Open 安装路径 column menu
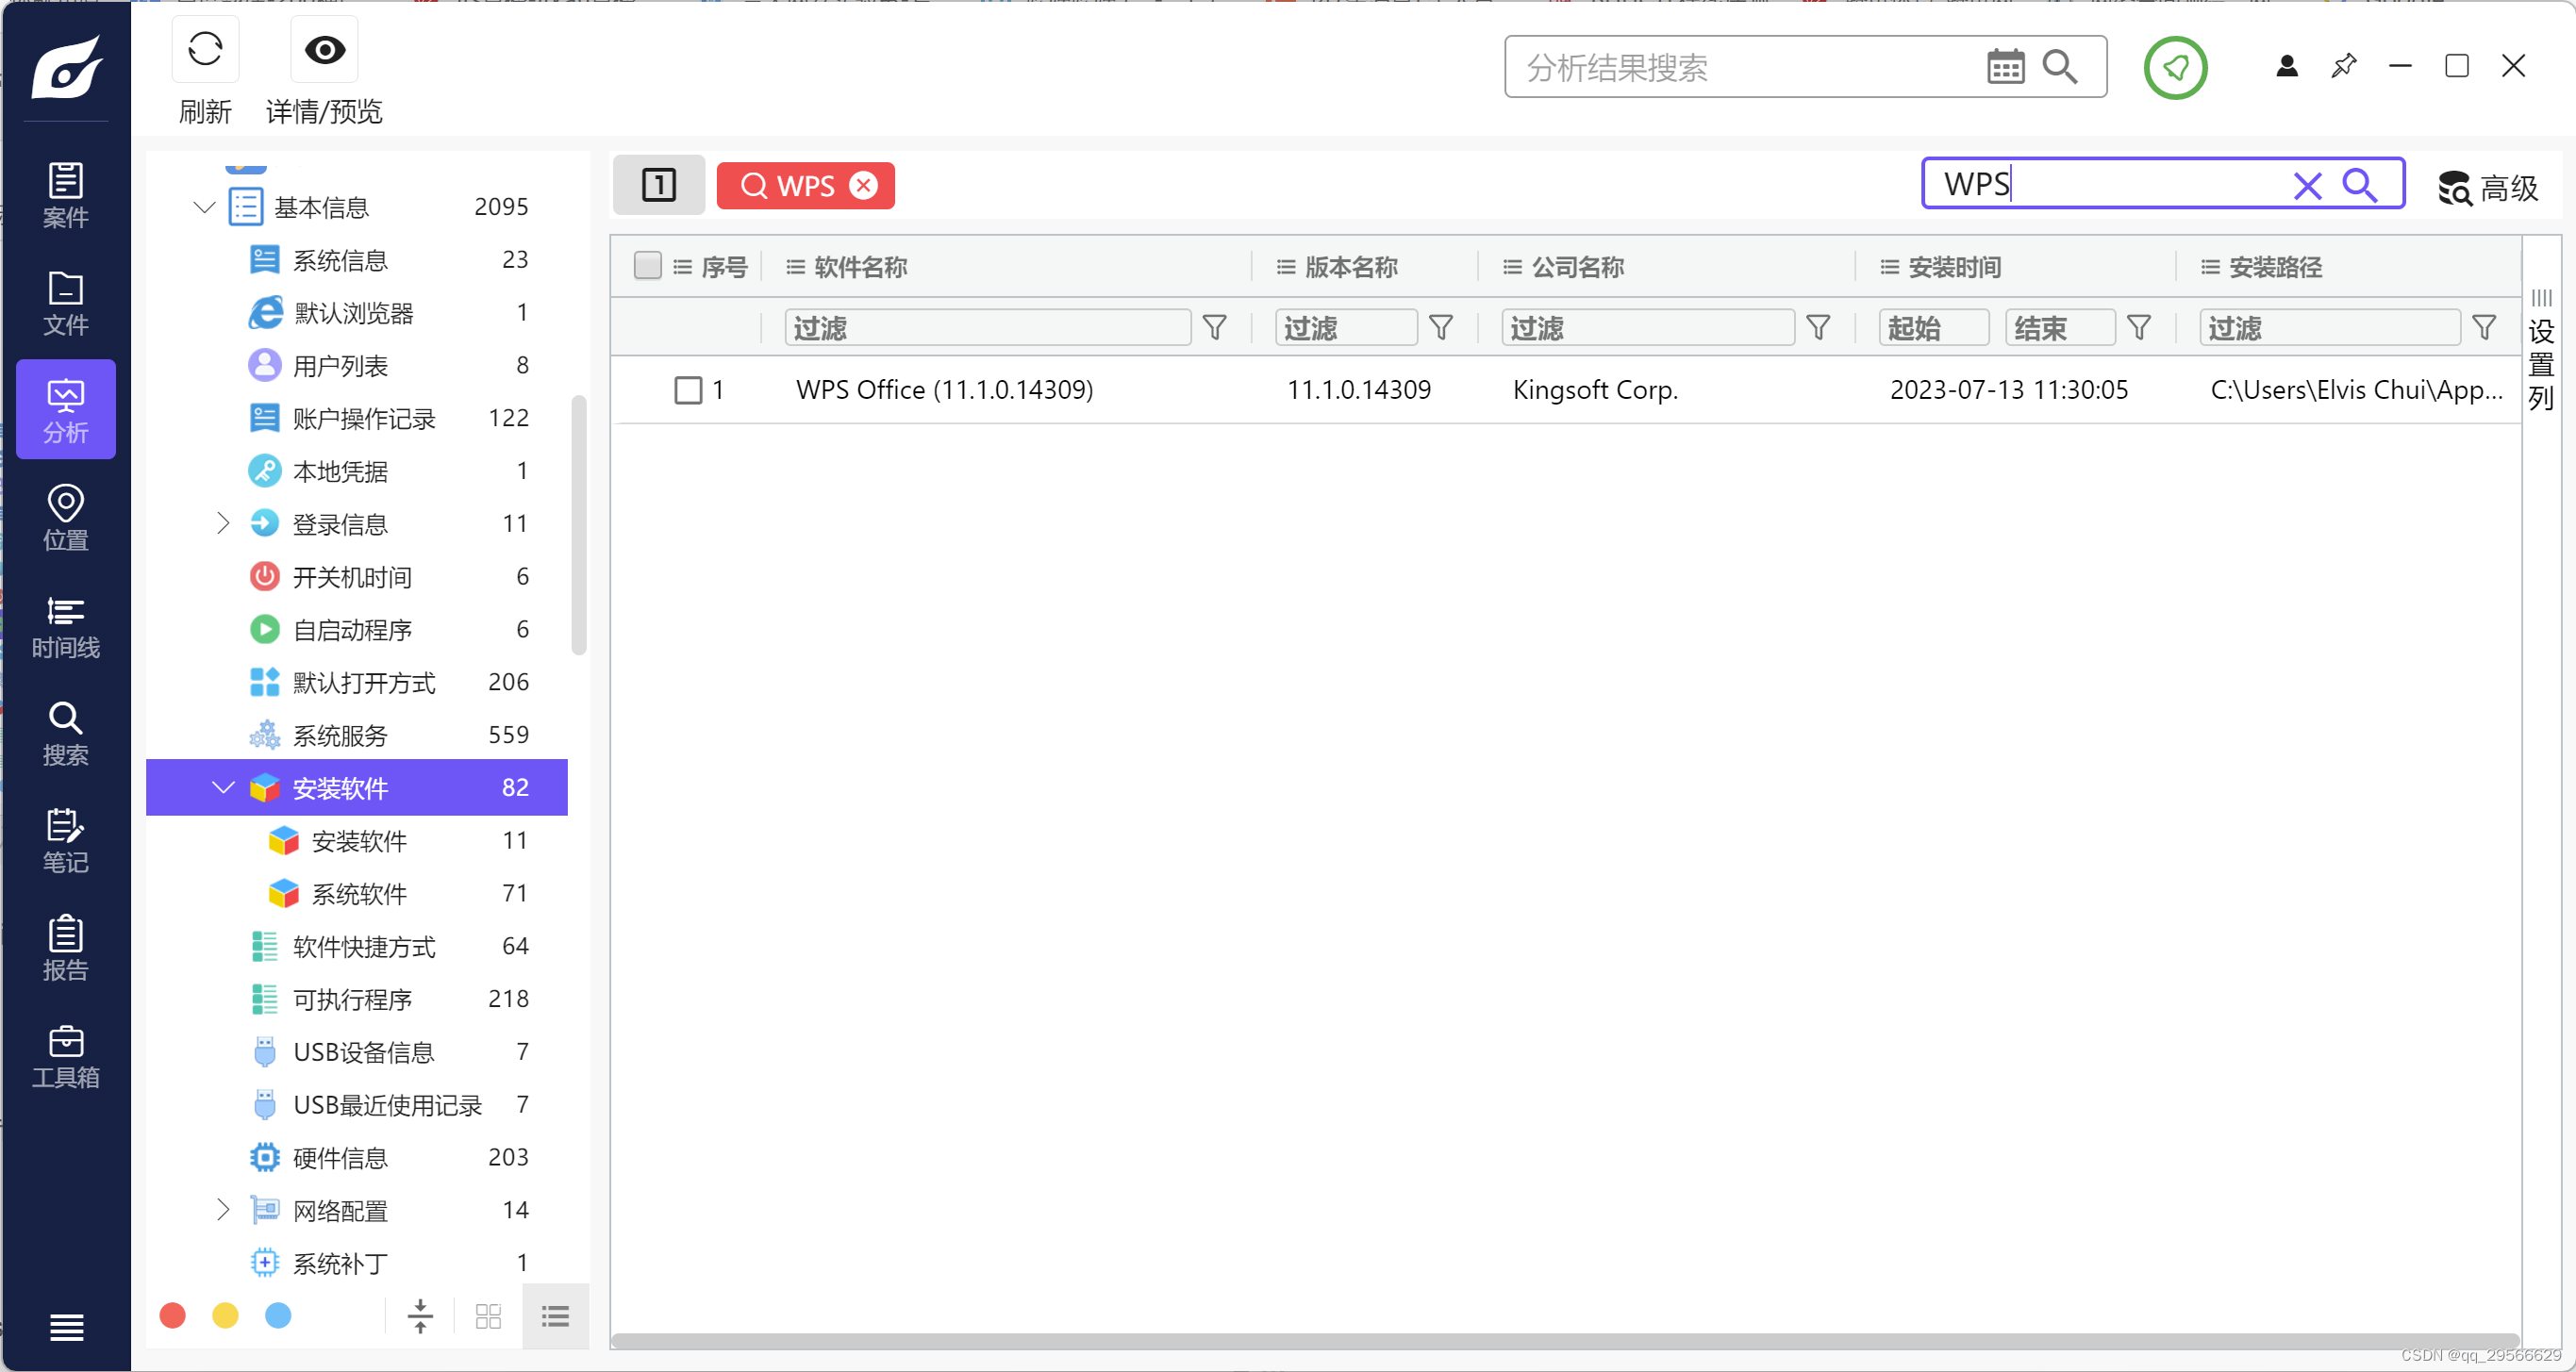Viewport: 2576px width, 1372px height. pos(2210,267)
